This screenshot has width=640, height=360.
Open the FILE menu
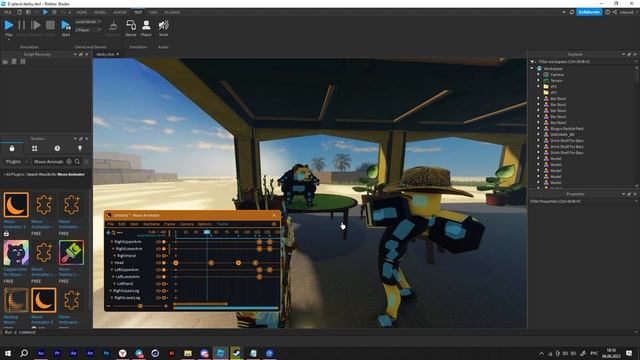[8, 12]
